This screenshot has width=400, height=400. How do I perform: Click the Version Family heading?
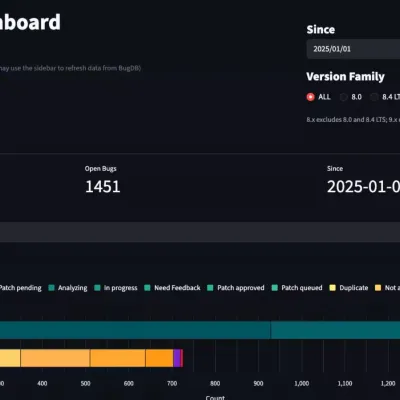coord(345,77)
